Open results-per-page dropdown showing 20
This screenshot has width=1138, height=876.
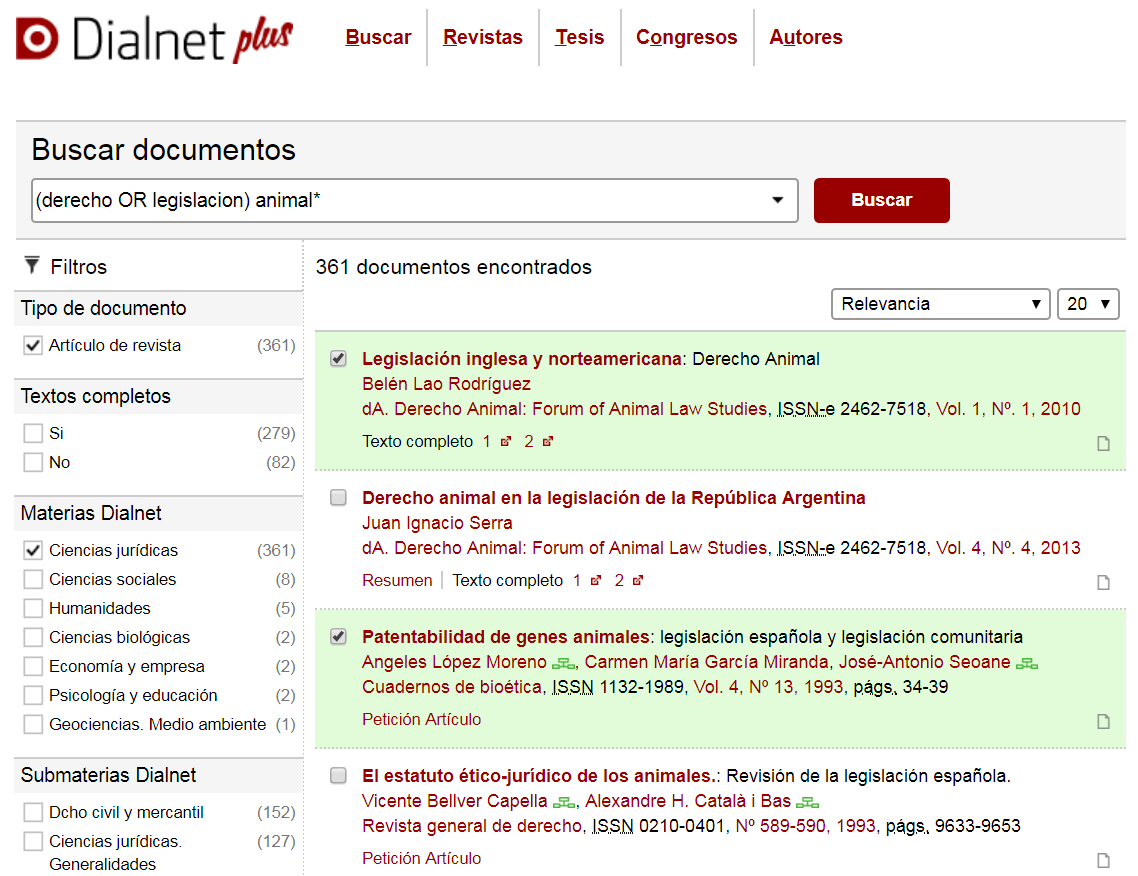[1088, 304]
